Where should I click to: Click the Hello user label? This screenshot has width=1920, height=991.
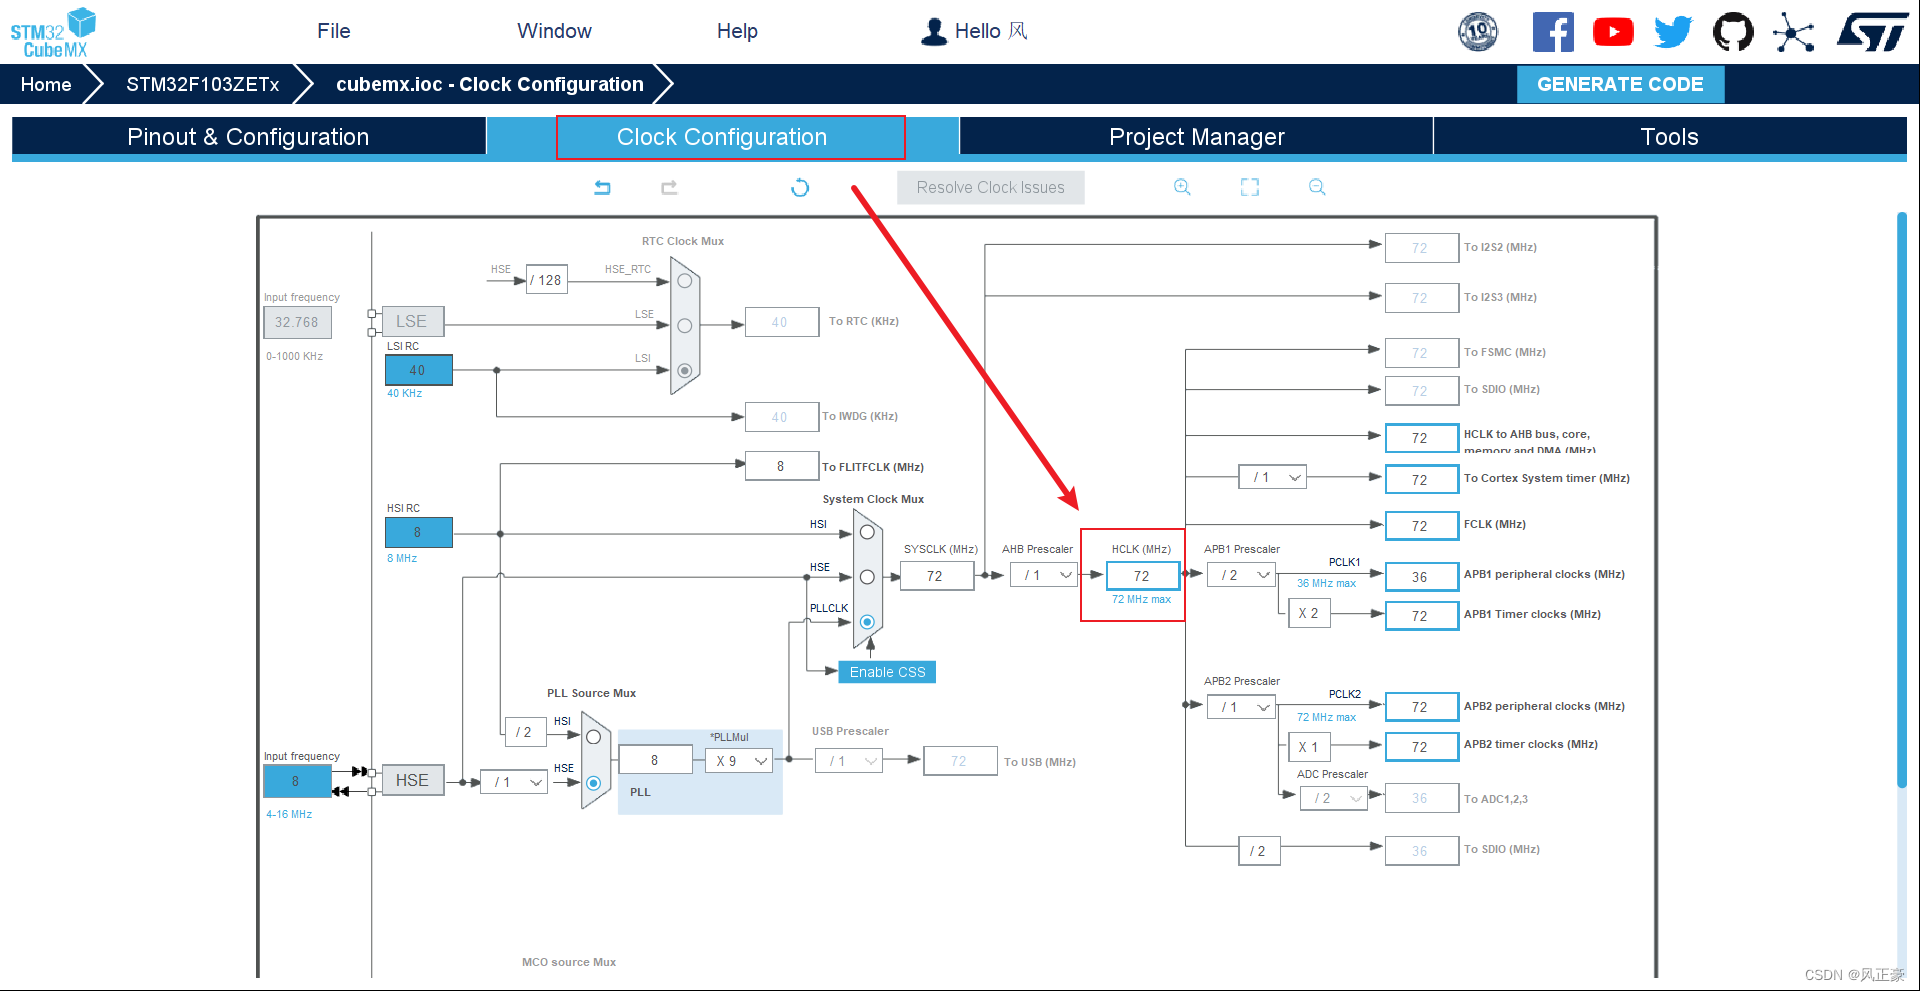coord(991,31)
